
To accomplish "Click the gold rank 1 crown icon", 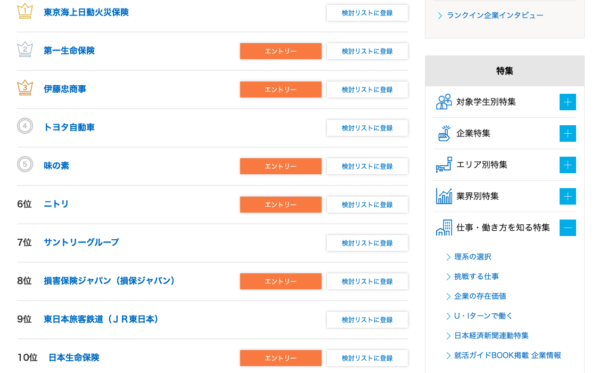I will (x=25, y=11).
